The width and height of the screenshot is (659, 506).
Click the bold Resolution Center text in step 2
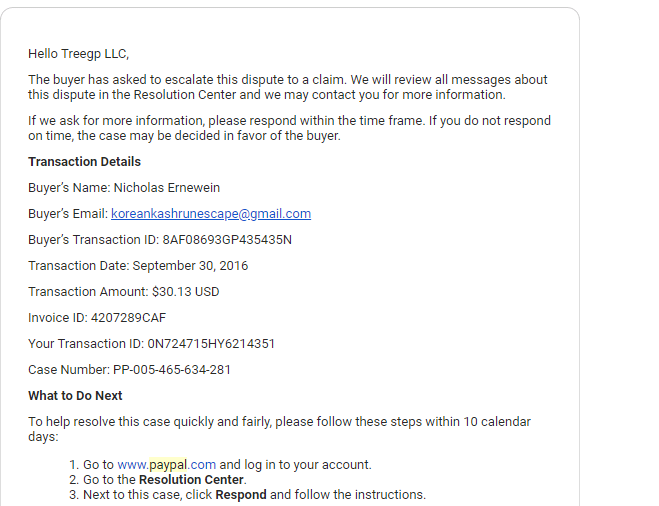[x=191, y=480]
